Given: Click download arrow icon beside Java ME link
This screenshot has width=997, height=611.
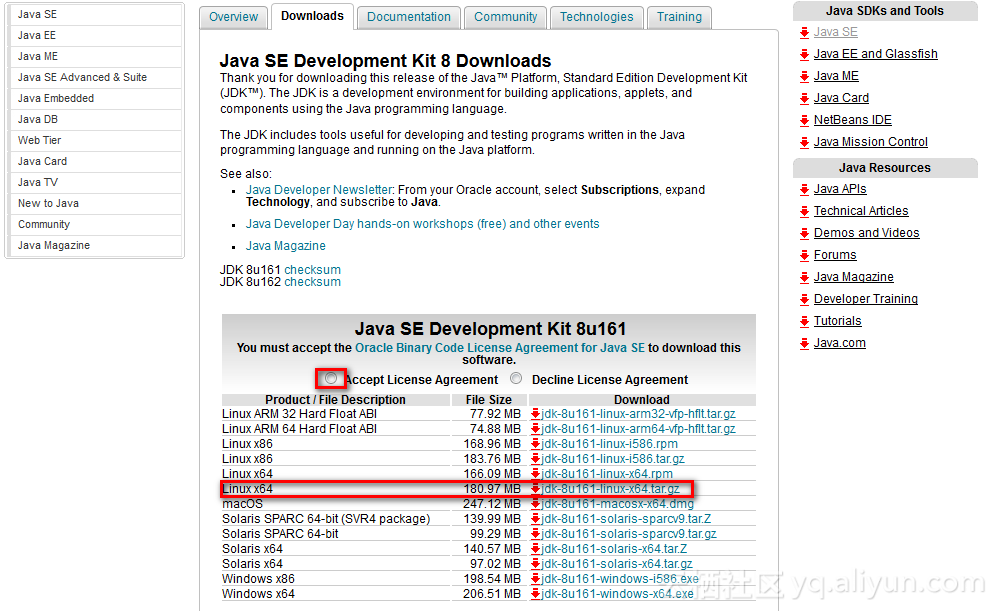Looking at the screenshot, I should (x=804, y=77).
